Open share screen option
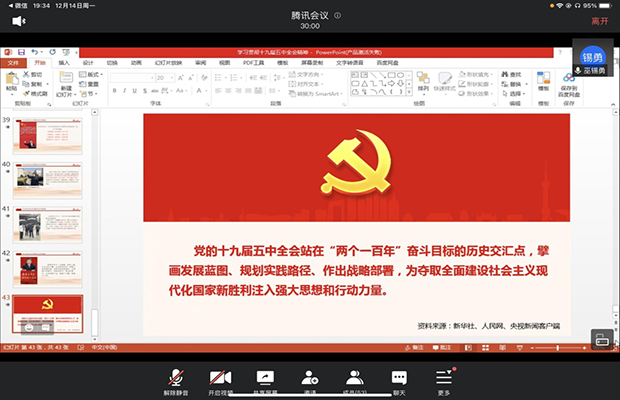The image size is (620, 400). (x=265, y=378)
